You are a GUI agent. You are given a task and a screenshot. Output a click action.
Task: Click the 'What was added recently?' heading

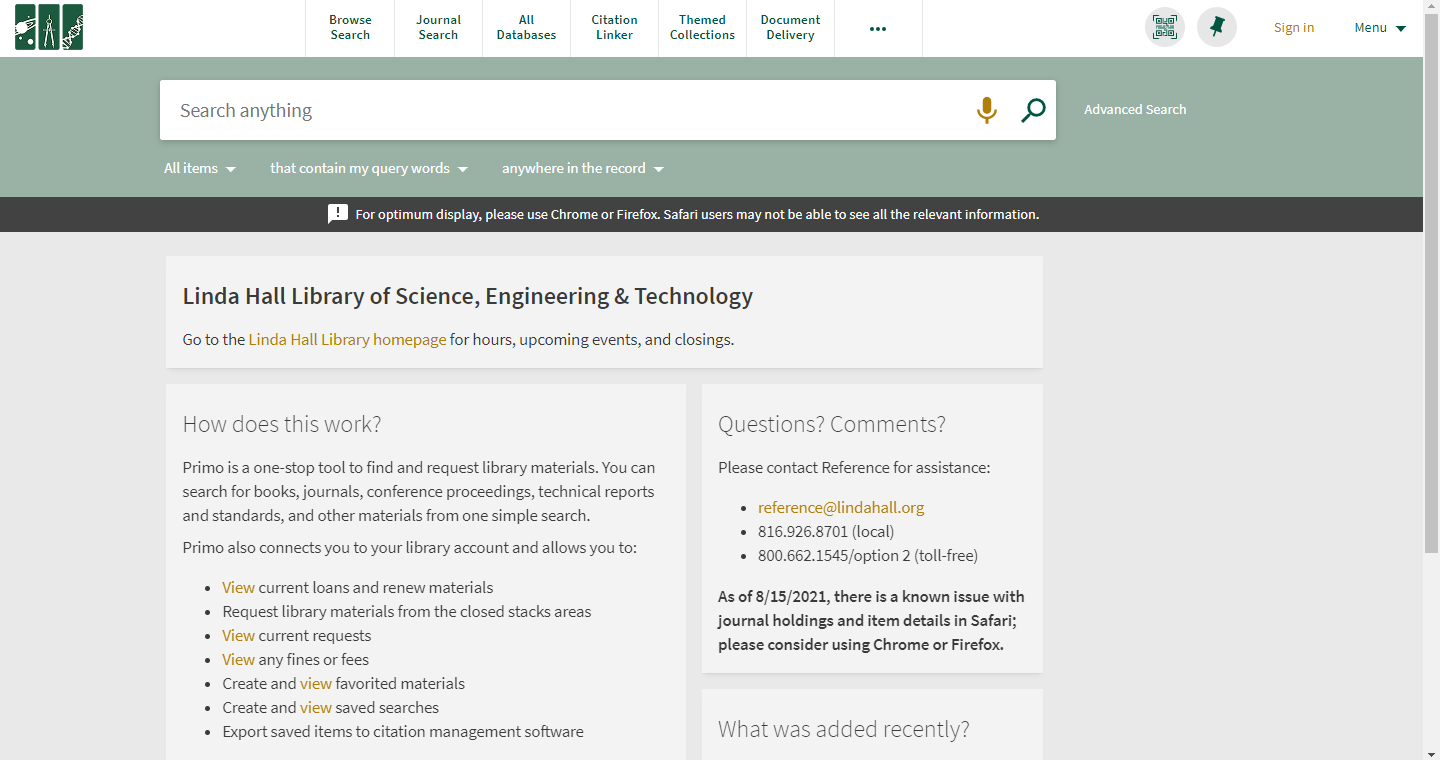[x=844, y=730]
